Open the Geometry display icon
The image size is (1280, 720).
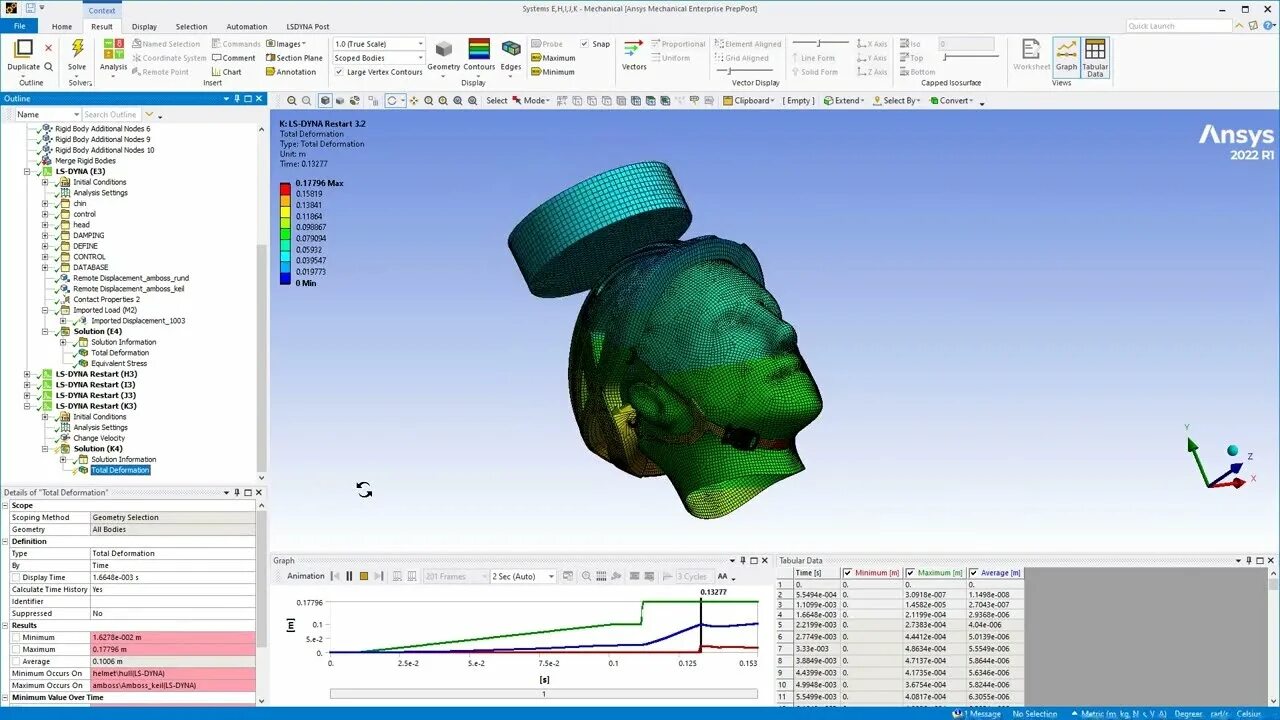click(444, 49)
